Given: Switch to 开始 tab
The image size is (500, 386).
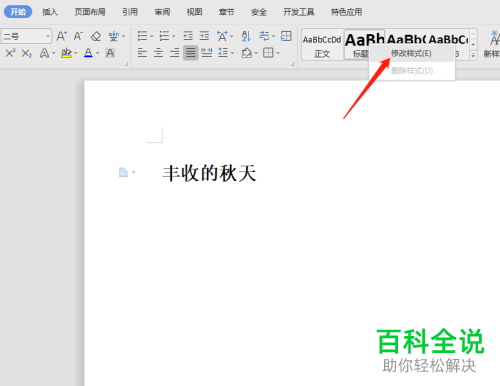Looking at the screenshot, I should coord(18,12).
